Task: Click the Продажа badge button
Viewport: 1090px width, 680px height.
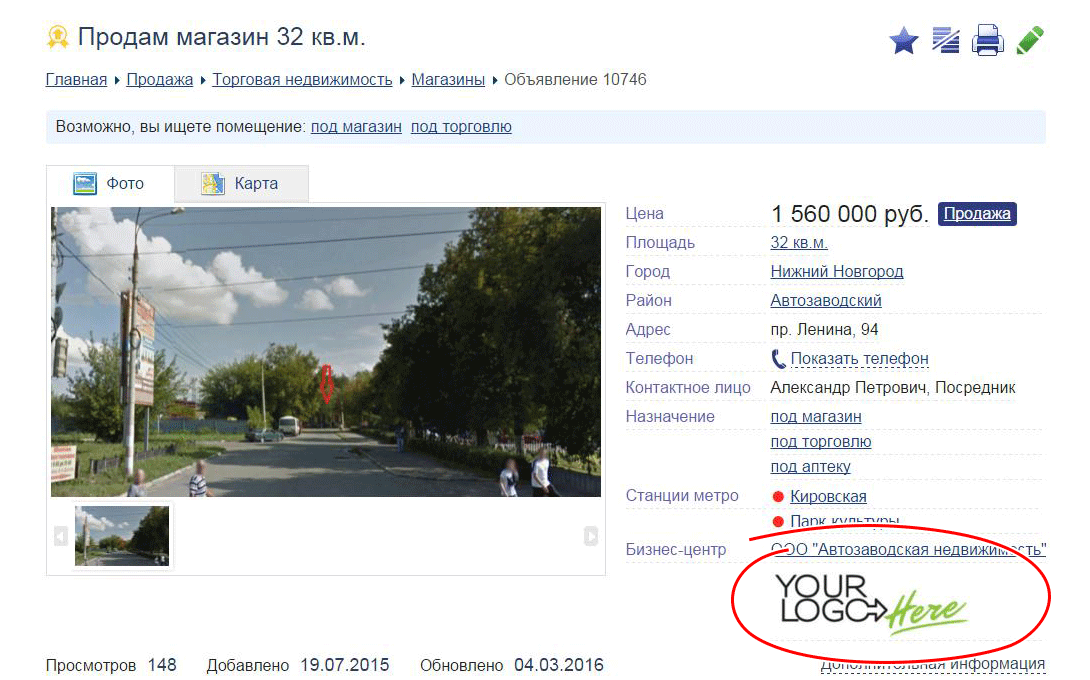Action: pyautogui.click(x=977, y=214)
